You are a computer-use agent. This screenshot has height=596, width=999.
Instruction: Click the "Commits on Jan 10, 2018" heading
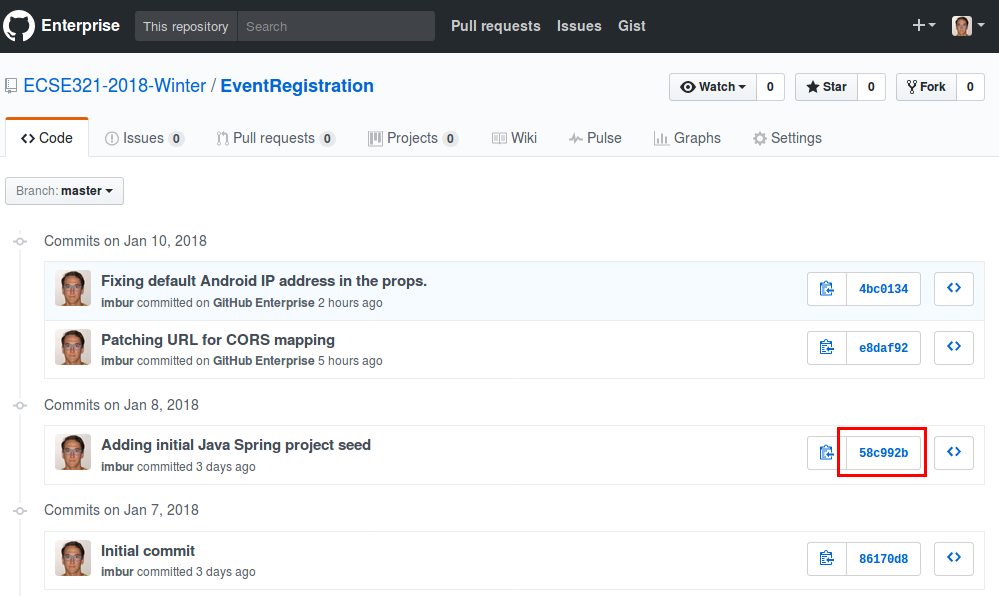126,241
